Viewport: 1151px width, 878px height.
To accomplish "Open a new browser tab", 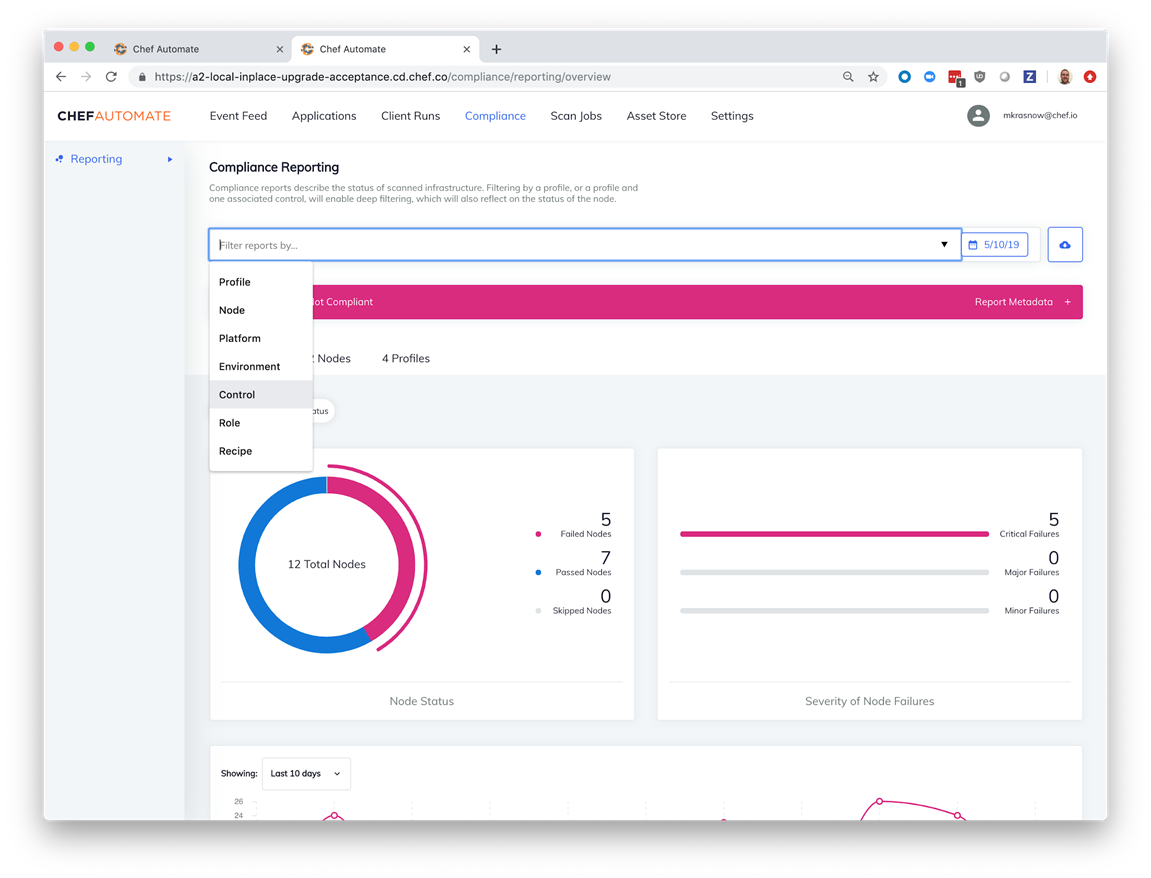I will point(496,49).
